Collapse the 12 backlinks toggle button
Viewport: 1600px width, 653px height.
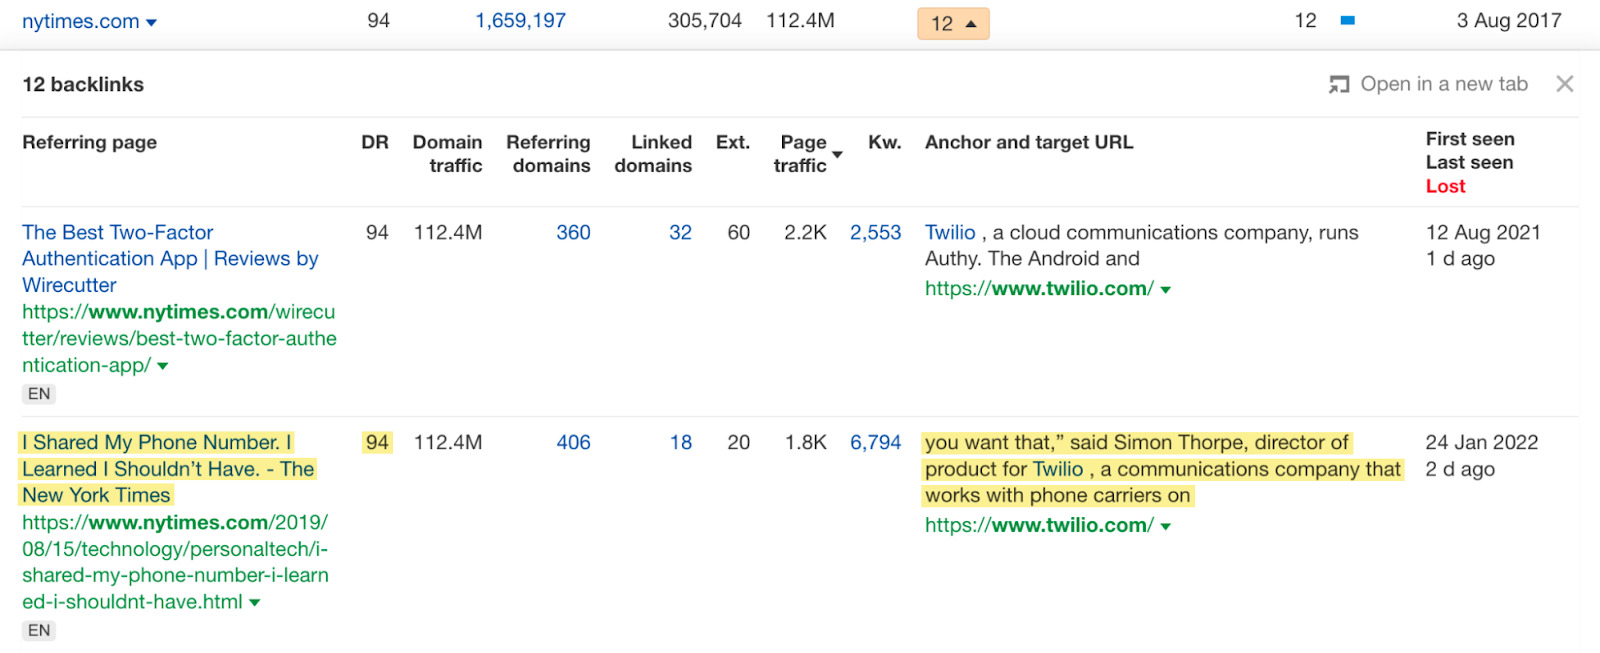pos(953,23)
